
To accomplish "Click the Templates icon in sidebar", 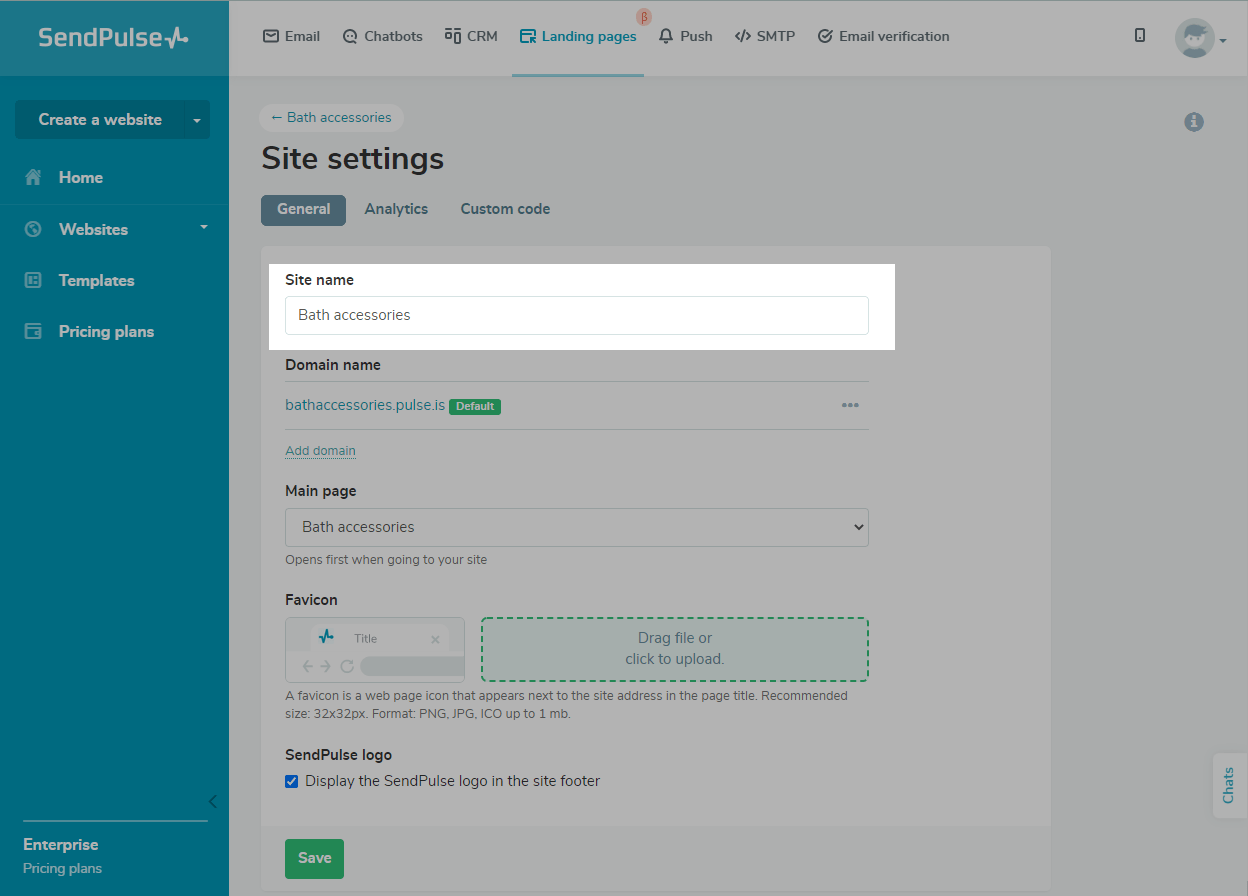I will (x=33, y=280).
